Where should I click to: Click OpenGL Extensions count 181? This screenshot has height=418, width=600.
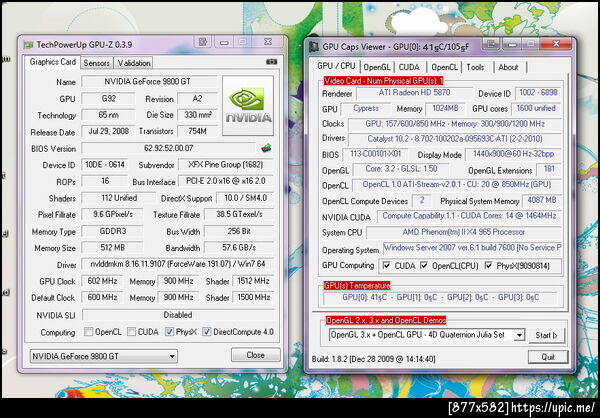point(549,169)
